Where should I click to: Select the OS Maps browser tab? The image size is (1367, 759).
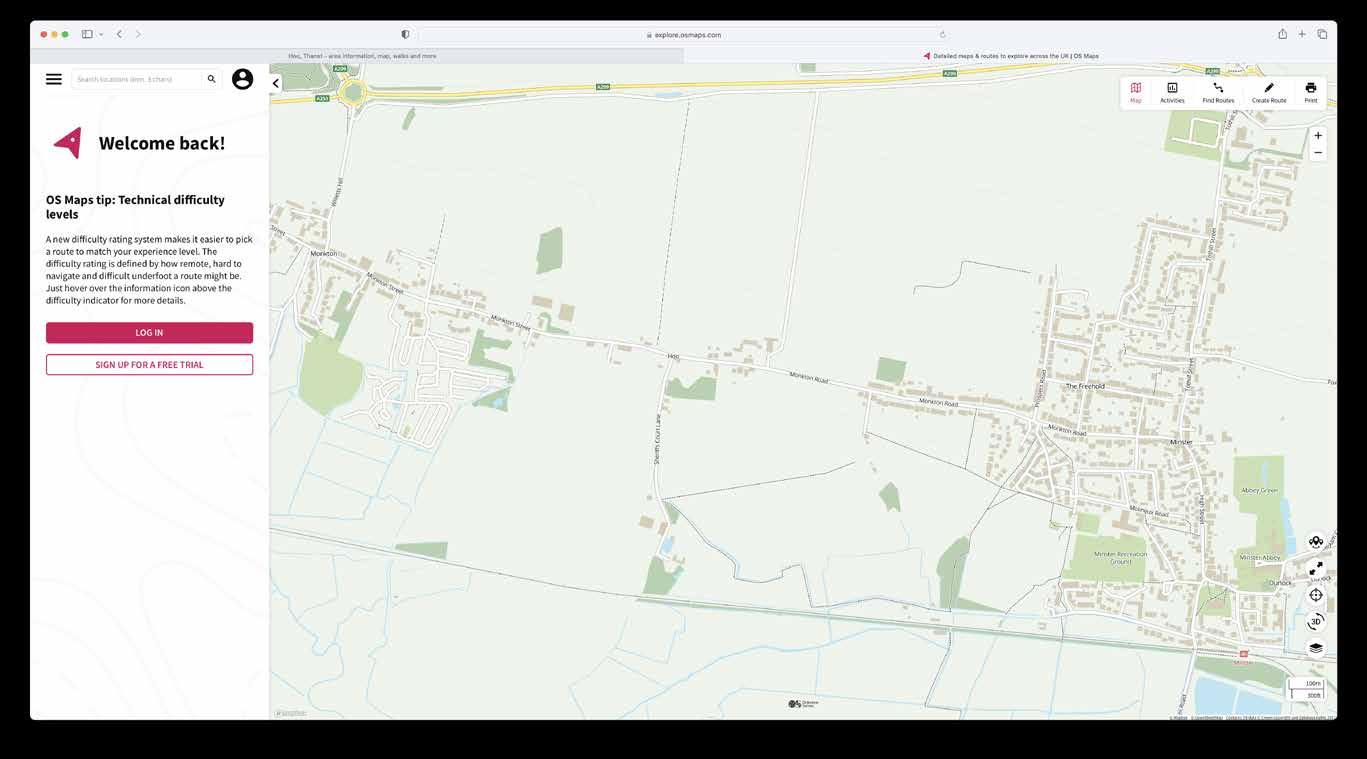pyautogui.click(x=1010, y=56)
